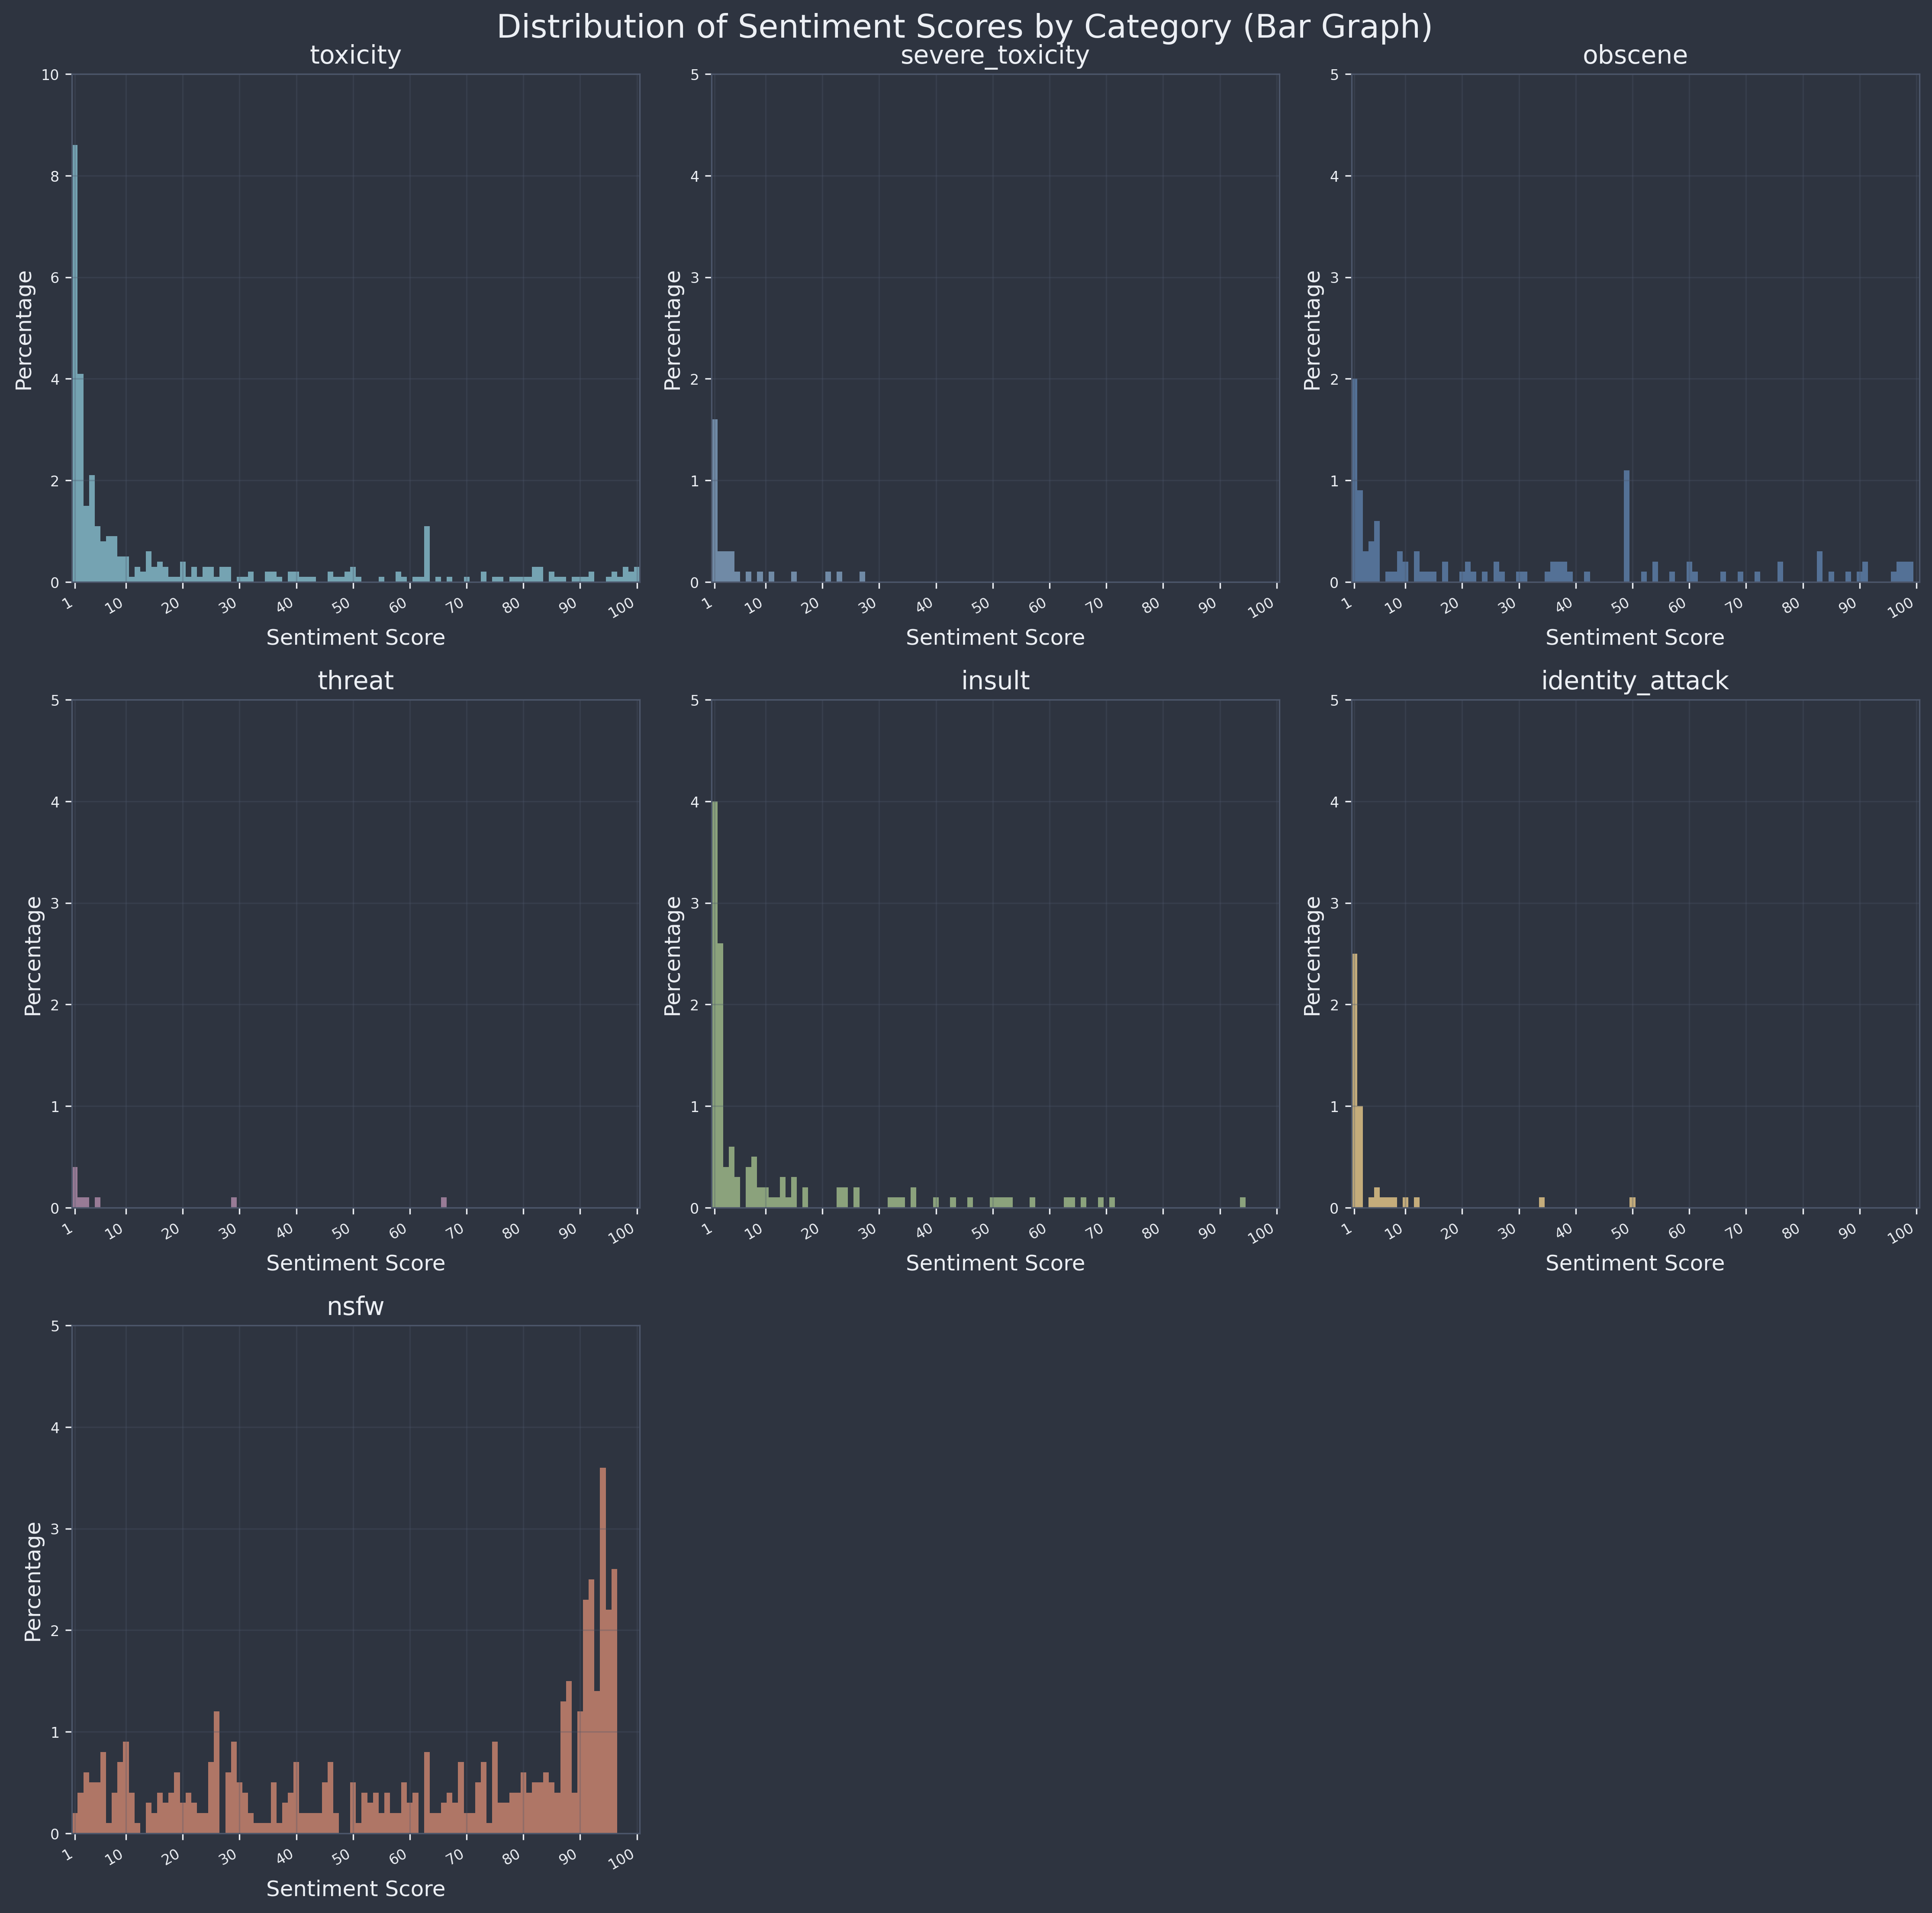Click the y-axis tick '10' on toxicity chart

point(52,75)
